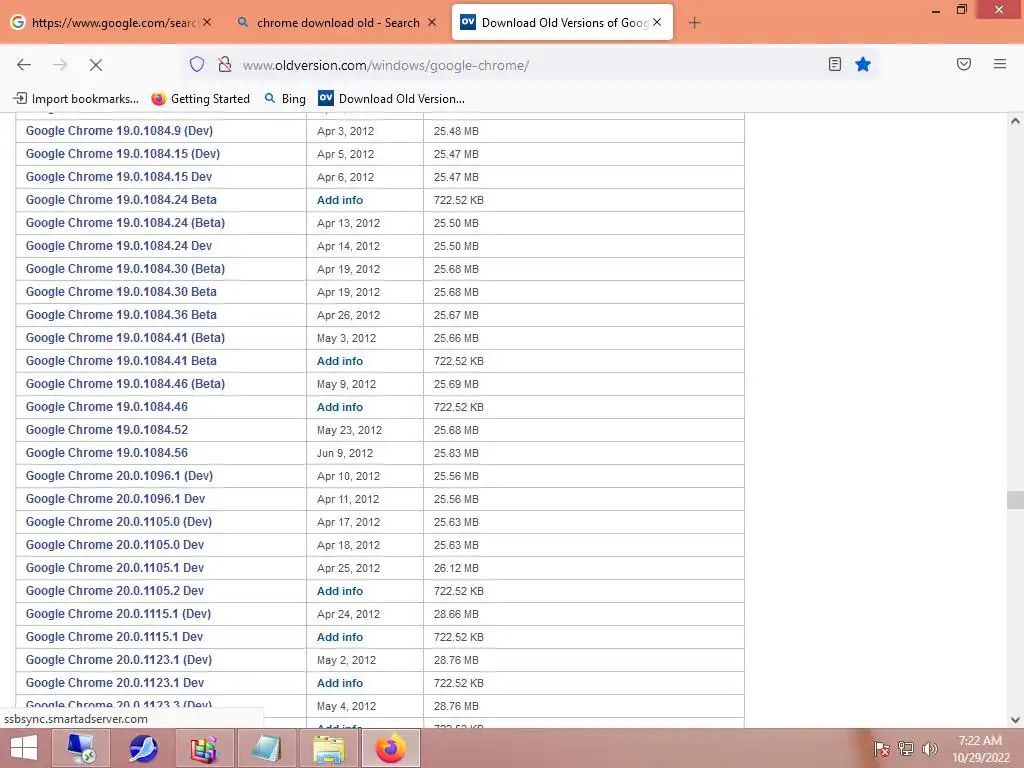
Task: Open a new tab with plus button
Action: tap(694, 23)
